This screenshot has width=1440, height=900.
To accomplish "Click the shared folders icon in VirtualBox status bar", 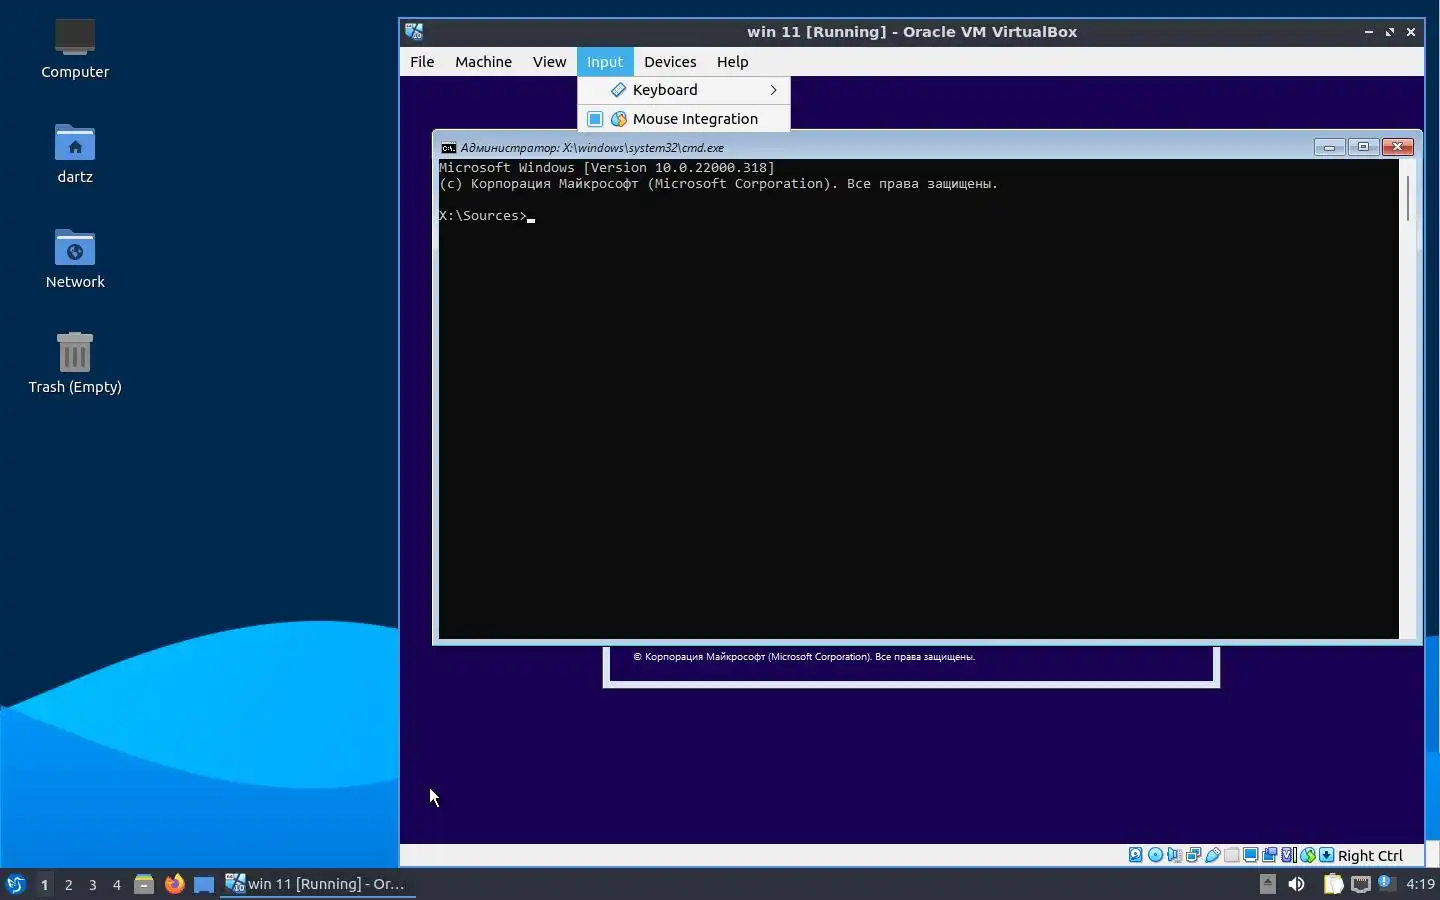I will (1232, 855).
